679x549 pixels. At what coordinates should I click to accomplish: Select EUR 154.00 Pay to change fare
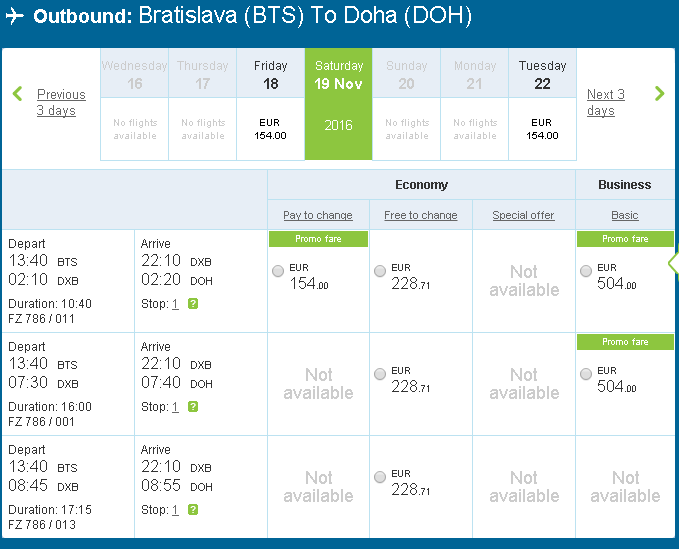[278, 271]
